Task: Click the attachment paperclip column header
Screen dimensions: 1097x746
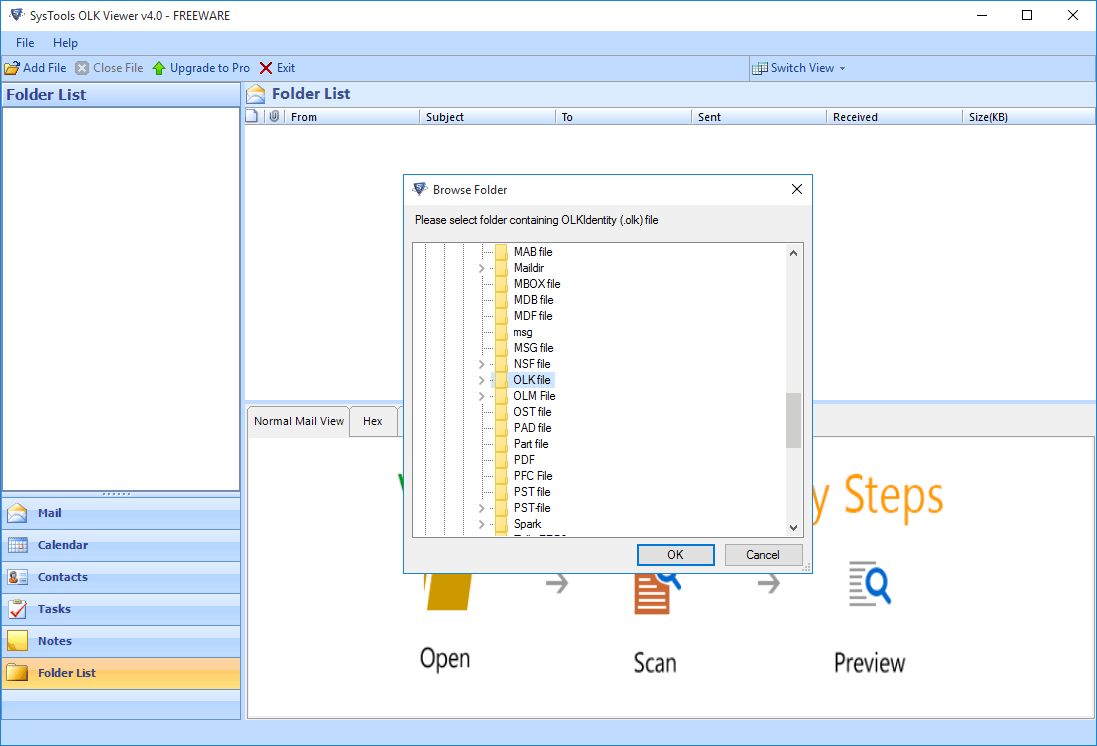Action: point(274,116)
